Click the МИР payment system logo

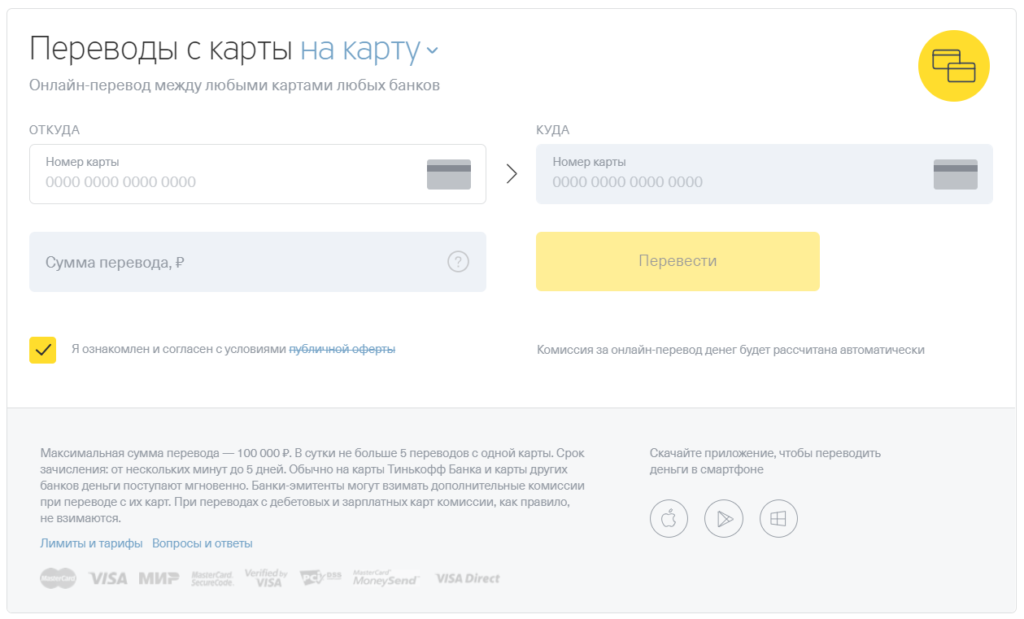159,578
